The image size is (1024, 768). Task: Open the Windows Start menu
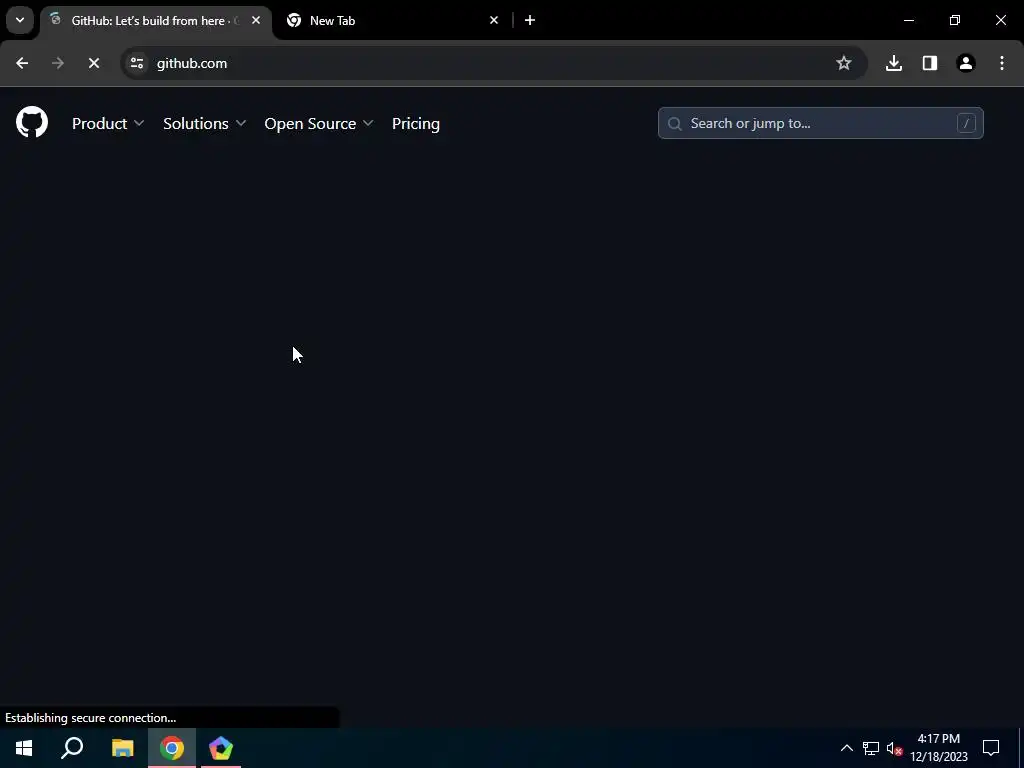pyautogui.click(x=24, y=748)
